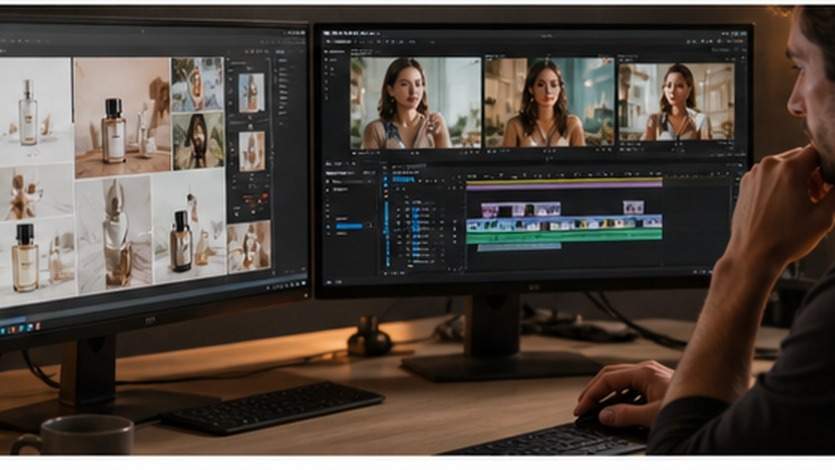
Task: Select the clear spray bottle photo on left monitor
Action: tap(35, 111)
